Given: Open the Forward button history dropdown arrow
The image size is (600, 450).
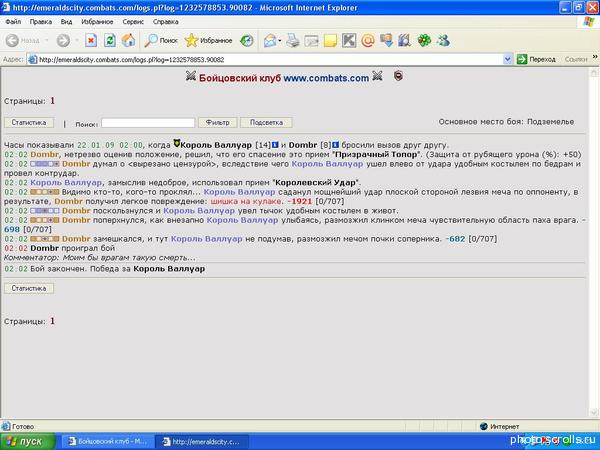Looking at the screenshot, I should click(77, 40).
